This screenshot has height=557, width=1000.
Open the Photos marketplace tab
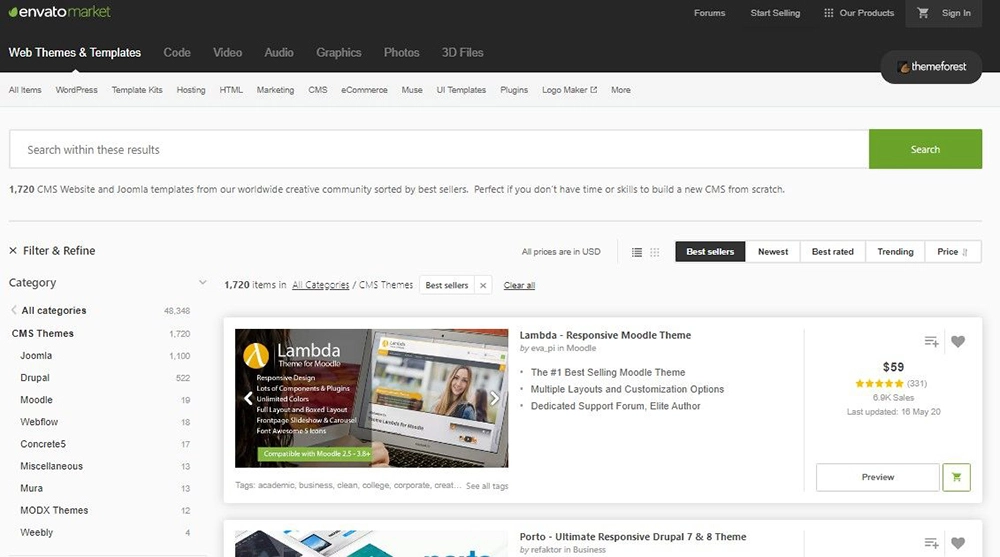[x=401, y=53]
